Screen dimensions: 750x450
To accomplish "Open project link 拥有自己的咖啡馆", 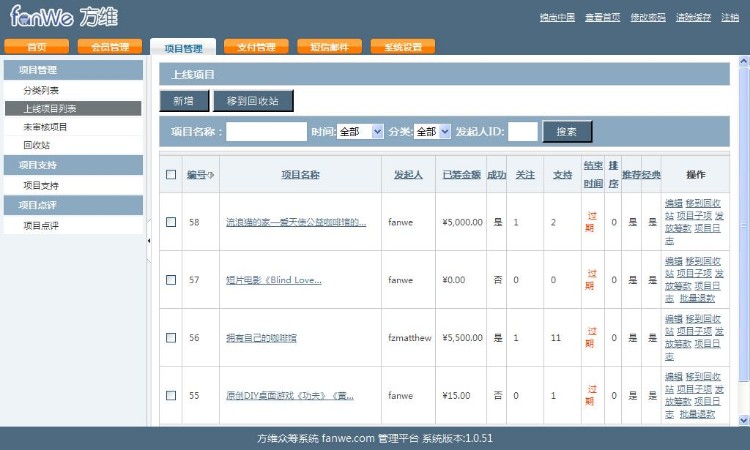I will tap(261, 338).
